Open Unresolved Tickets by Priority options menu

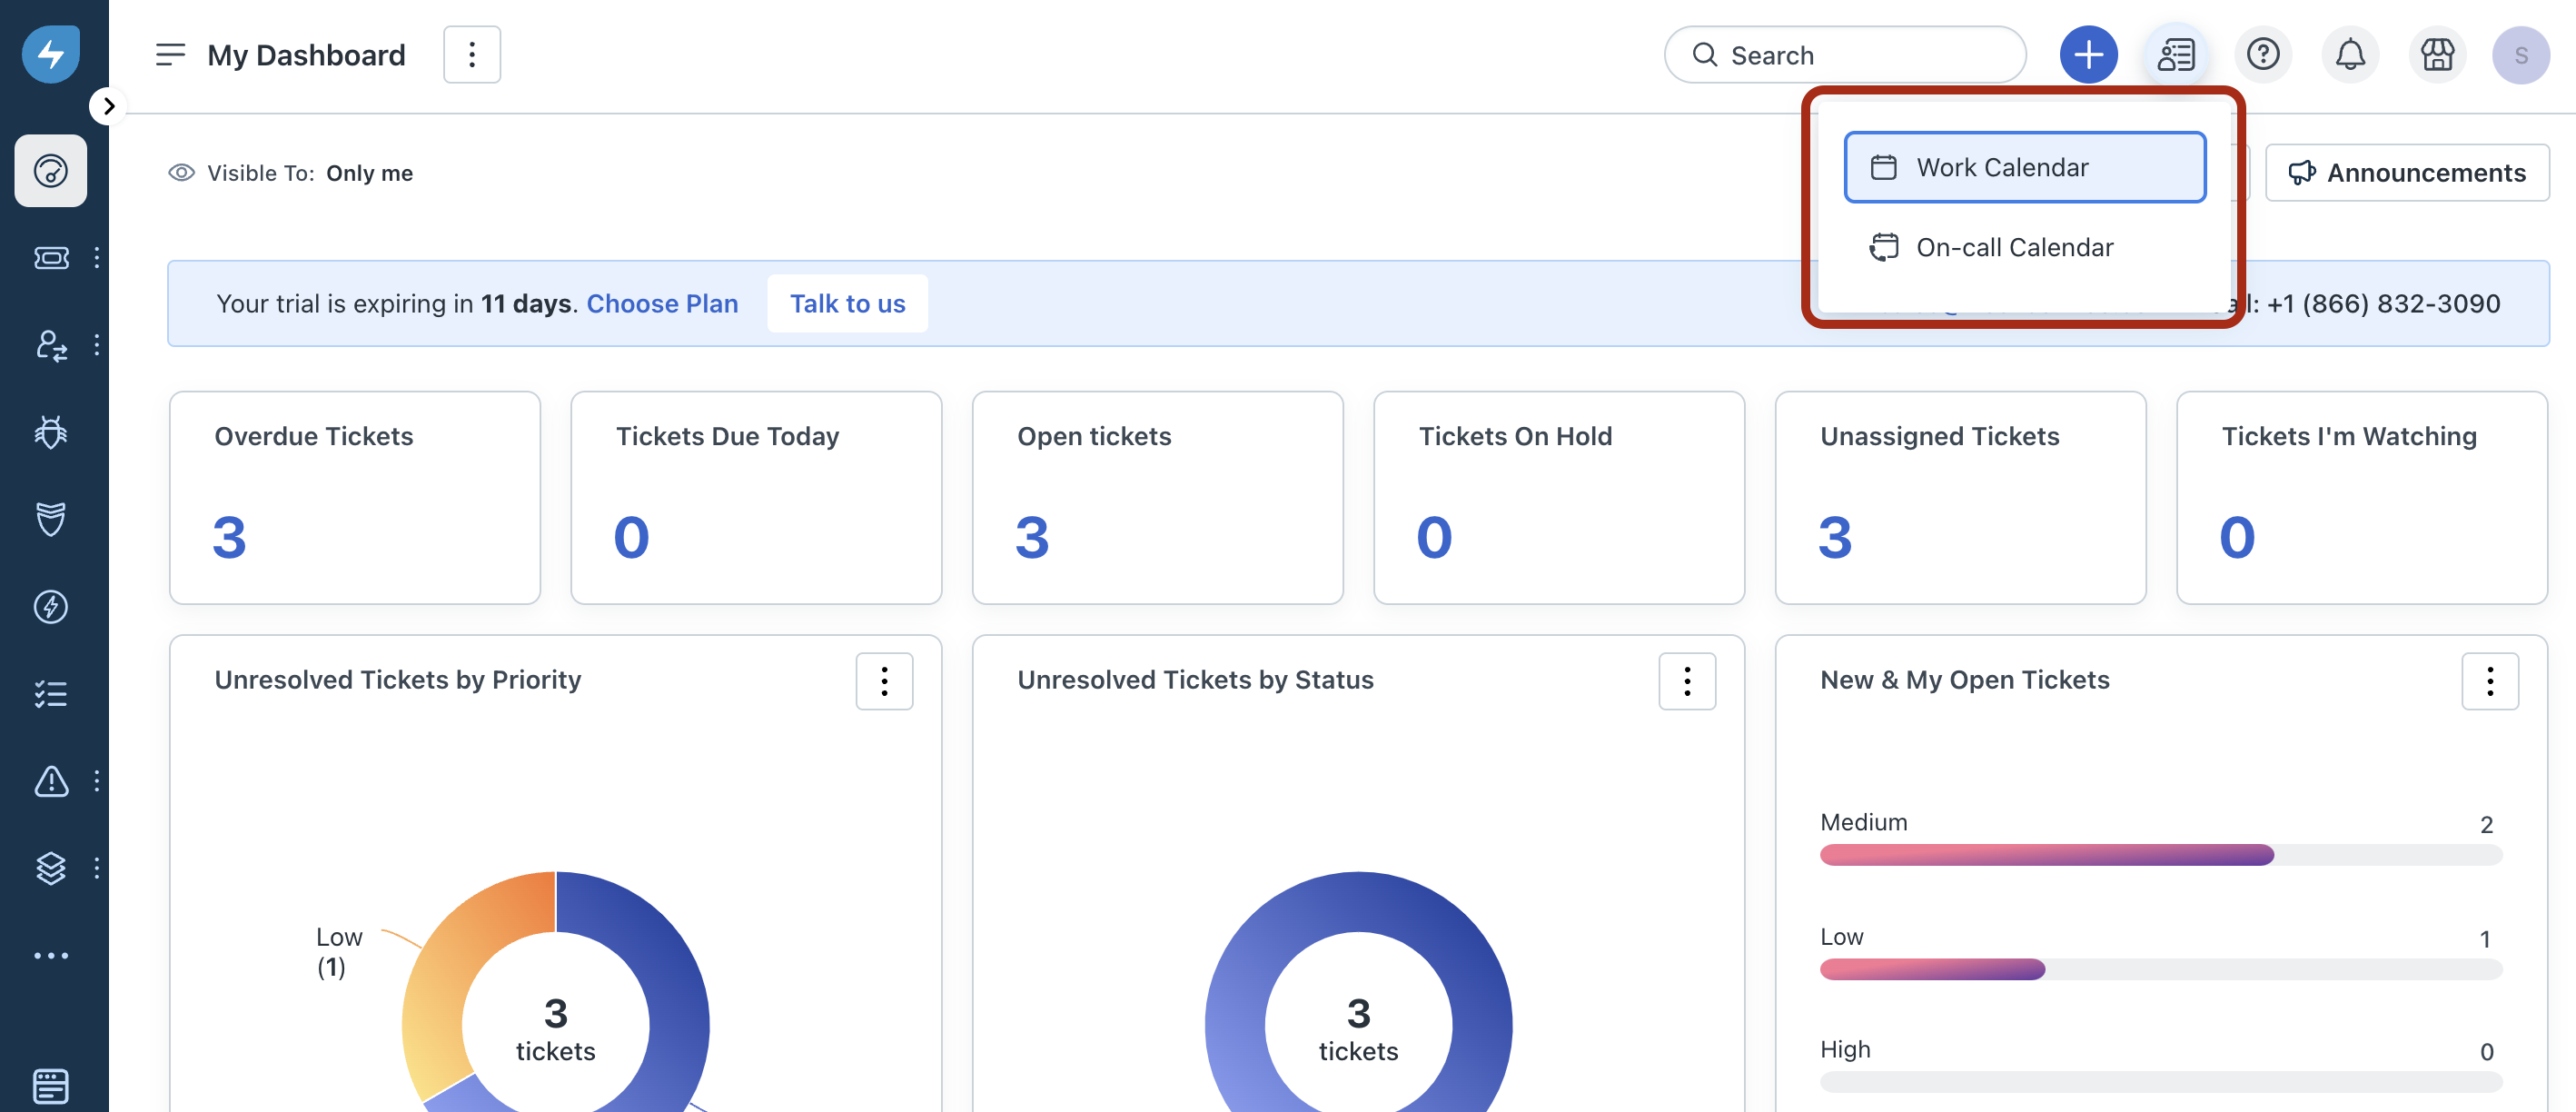pyautogui.click(x=884, y=682)
